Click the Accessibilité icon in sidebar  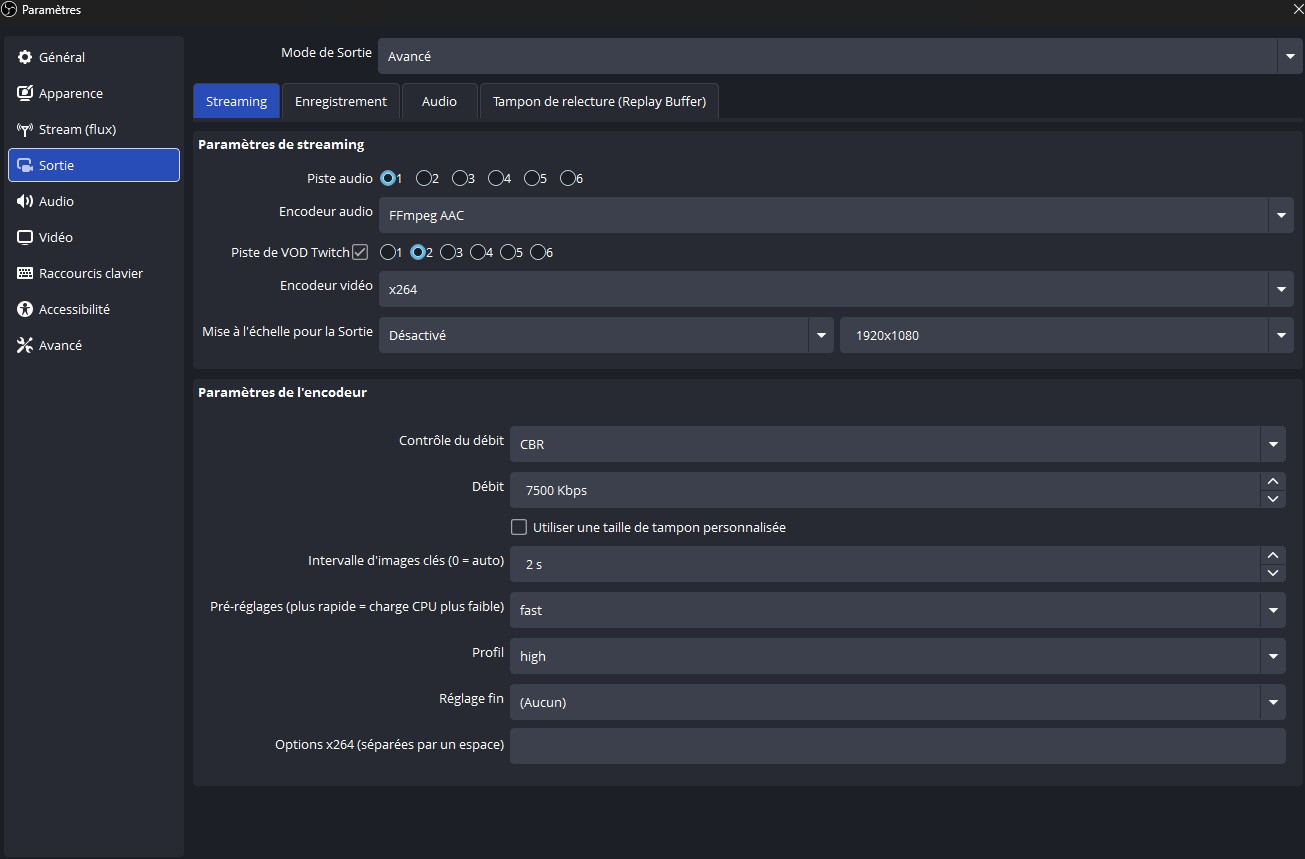click(x=25, y=309)
